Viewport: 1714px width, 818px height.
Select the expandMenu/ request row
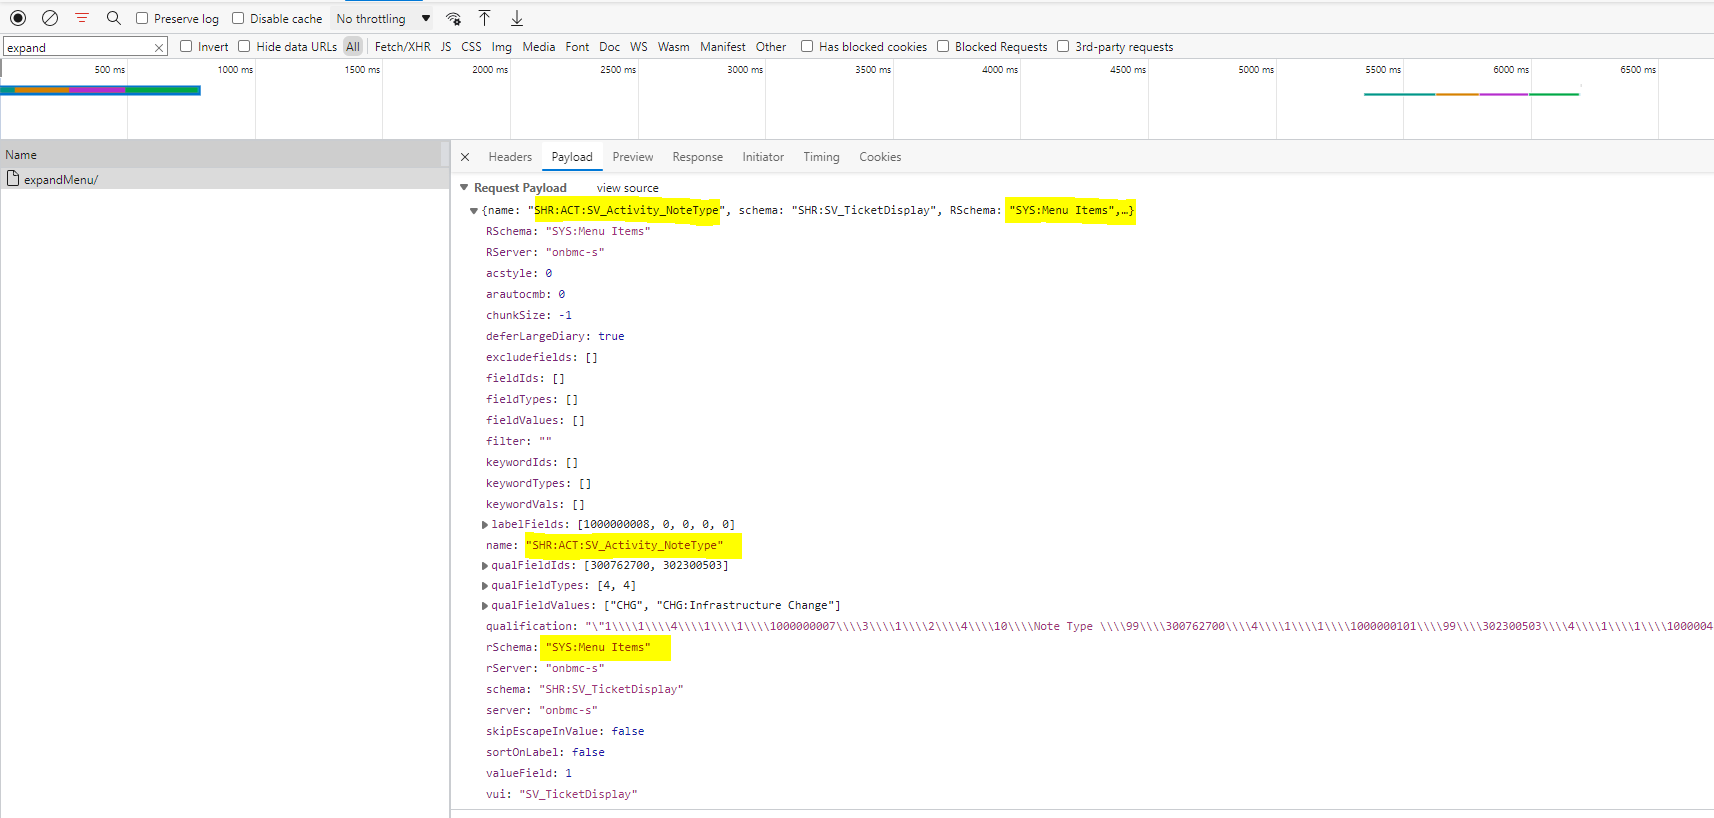[61, 180]
